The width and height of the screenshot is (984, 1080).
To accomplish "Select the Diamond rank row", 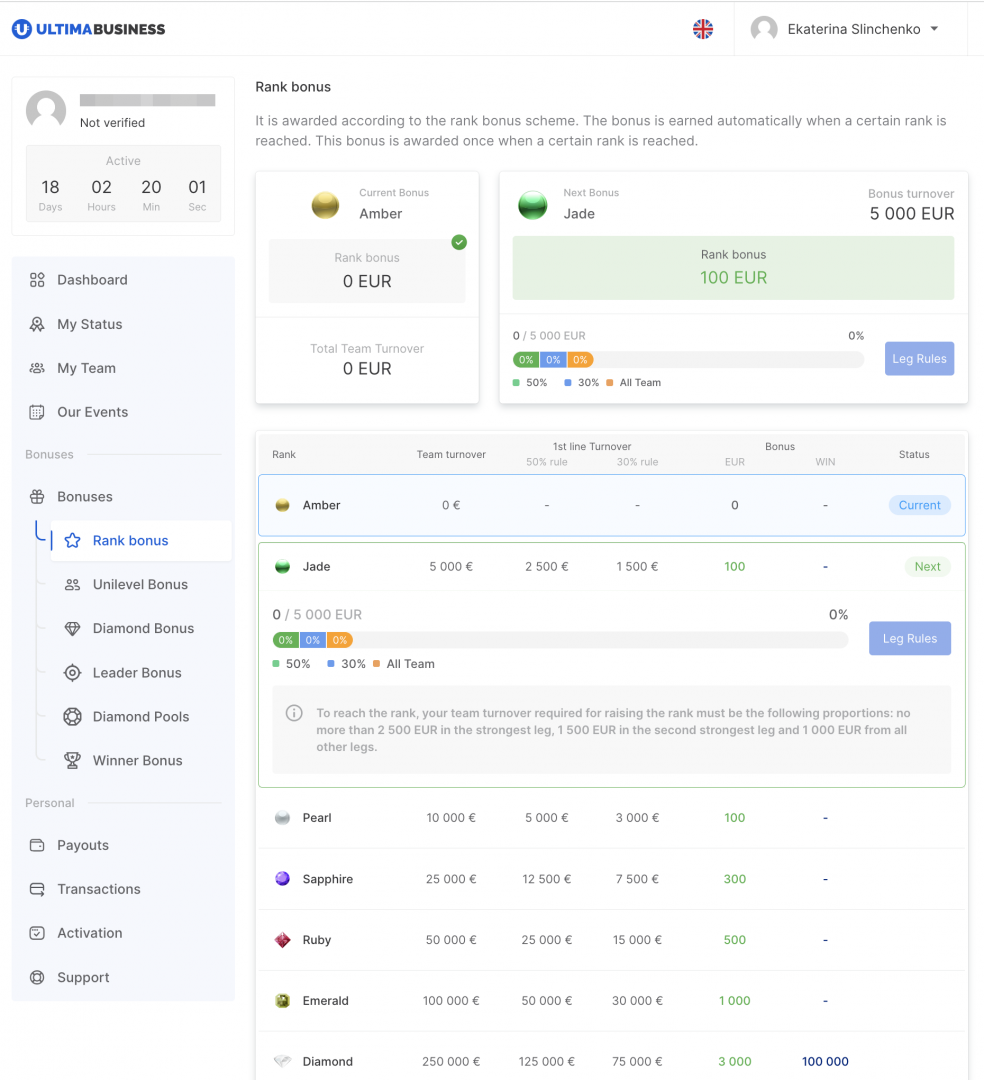I will 611,1061.
